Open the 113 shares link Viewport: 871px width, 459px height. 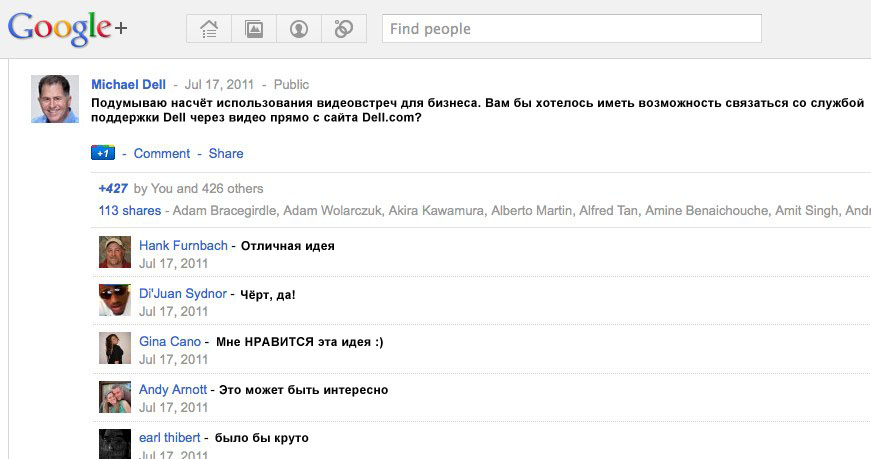tap(130, 211)
